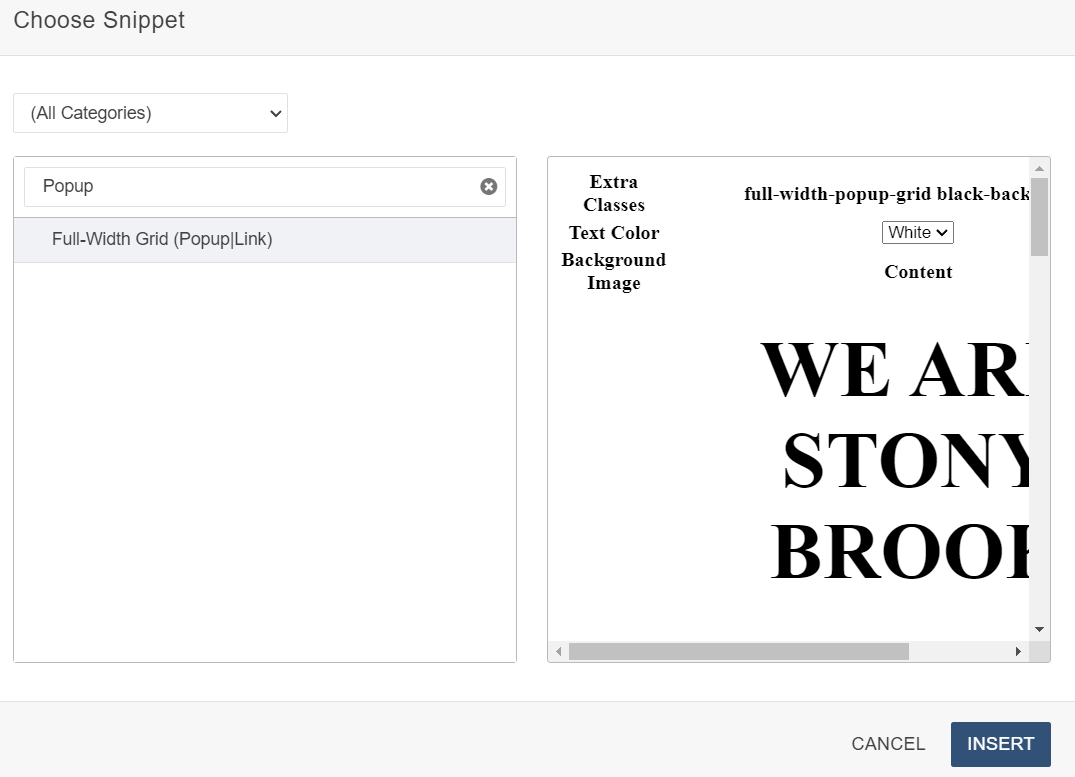Screen dimensions: 1075x777
Task: Click the CANCEL button
Action: pos(887,744)
